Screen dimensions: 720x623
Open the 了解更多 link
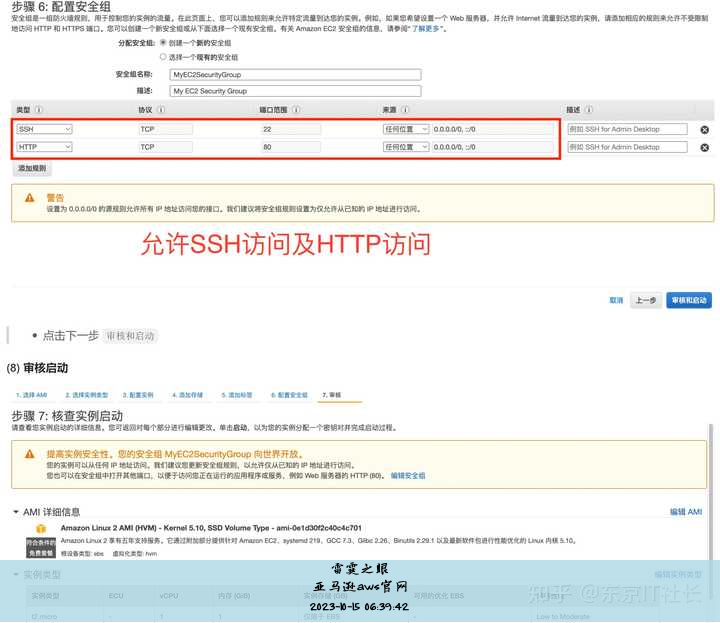point(427,28)
